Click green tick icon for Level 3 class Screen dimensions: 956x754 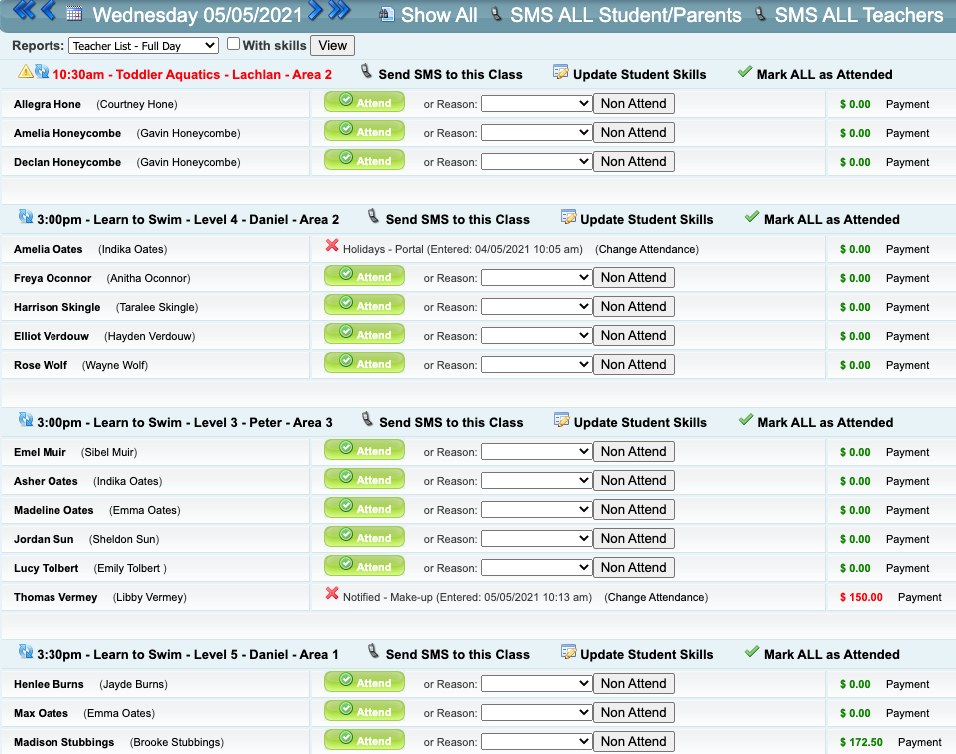(745, 420)
